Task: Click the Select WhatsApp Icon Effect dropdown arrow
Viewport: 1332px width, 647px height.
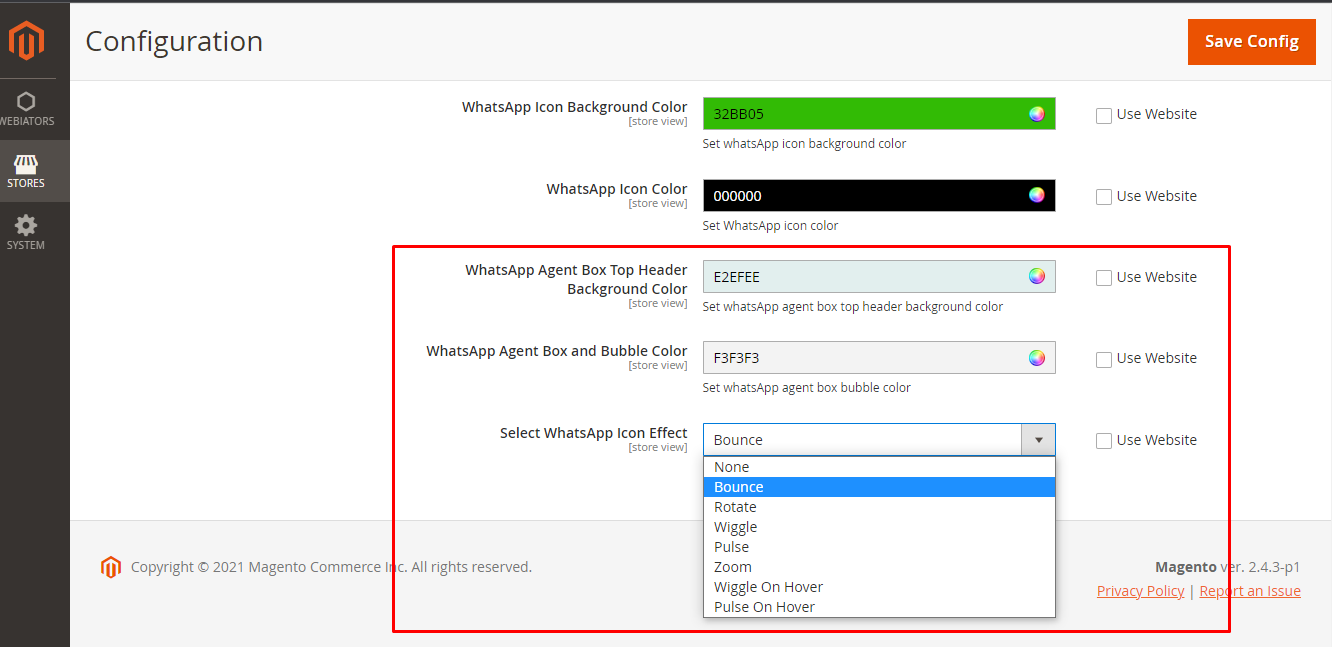Action: 1038,440
